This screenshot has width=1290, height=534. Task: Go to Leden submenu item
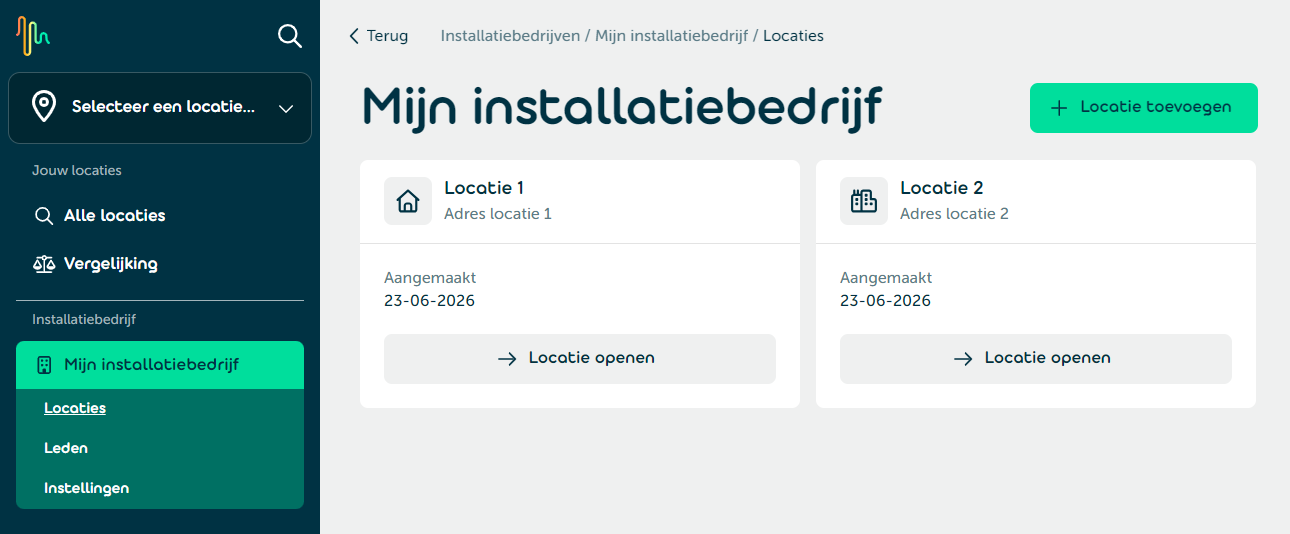click(x=66, y=448)
